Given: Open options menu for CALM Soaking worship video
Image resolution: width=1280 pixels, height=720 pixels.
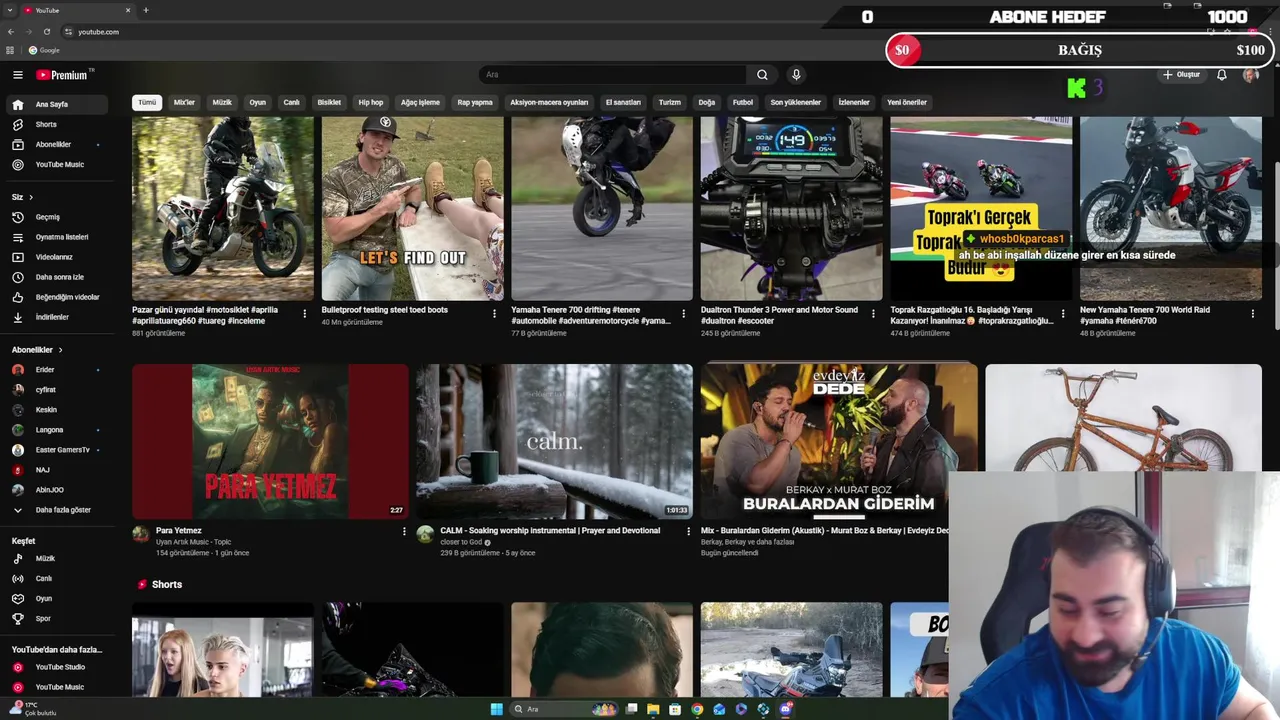Looking at the screenshot, I should pyautogui.click(x=688, y=532).
